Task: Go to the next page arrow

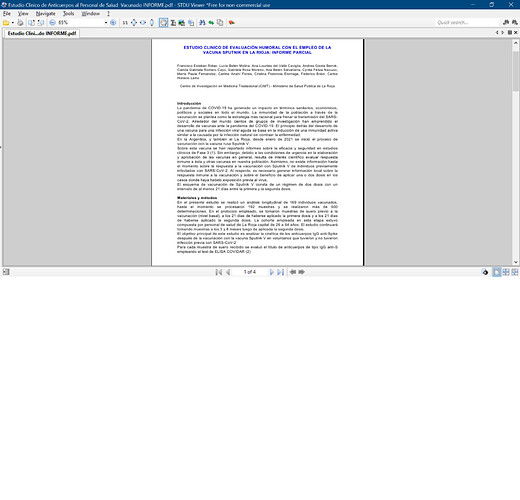Action: [271, 272]
